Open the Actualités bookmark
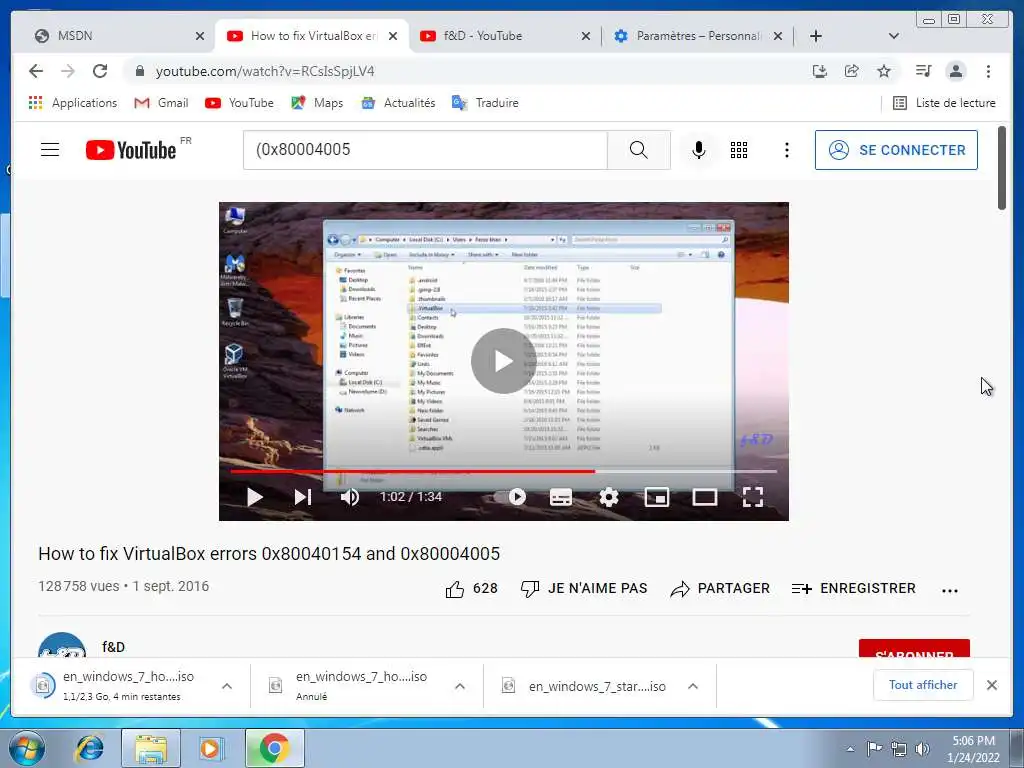The height and width of the screenshot is (768, 1024). pos(398,103)
